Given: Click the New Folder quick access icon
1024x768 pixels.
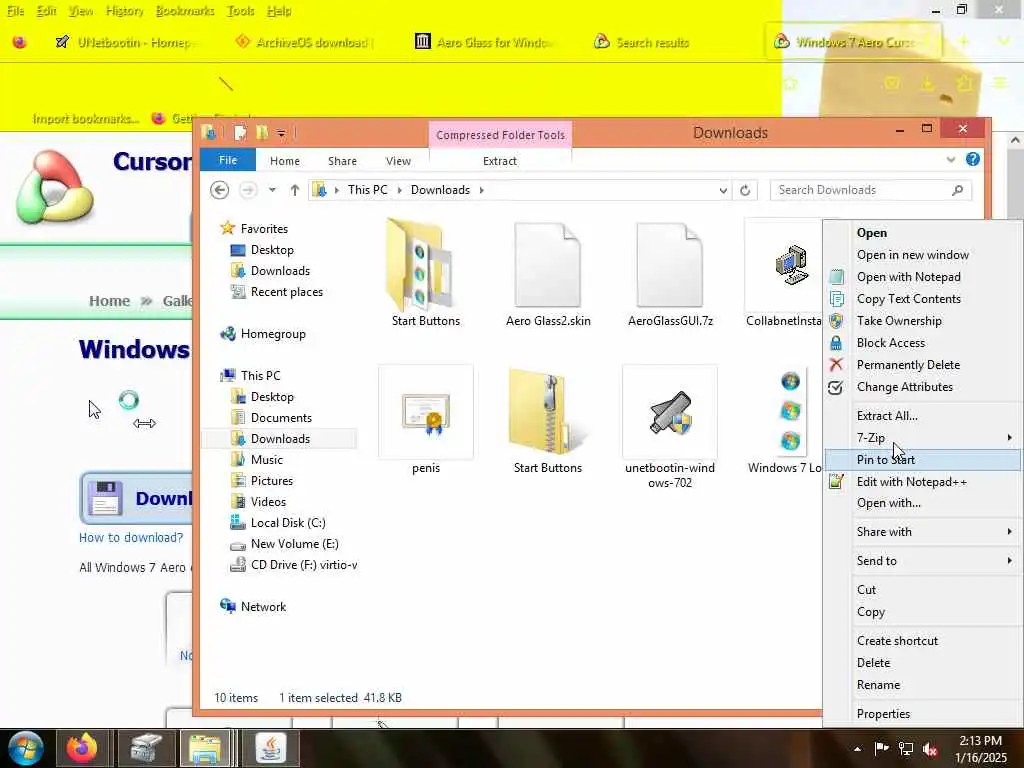Looking at the screenshot, I should click(262, 133).
